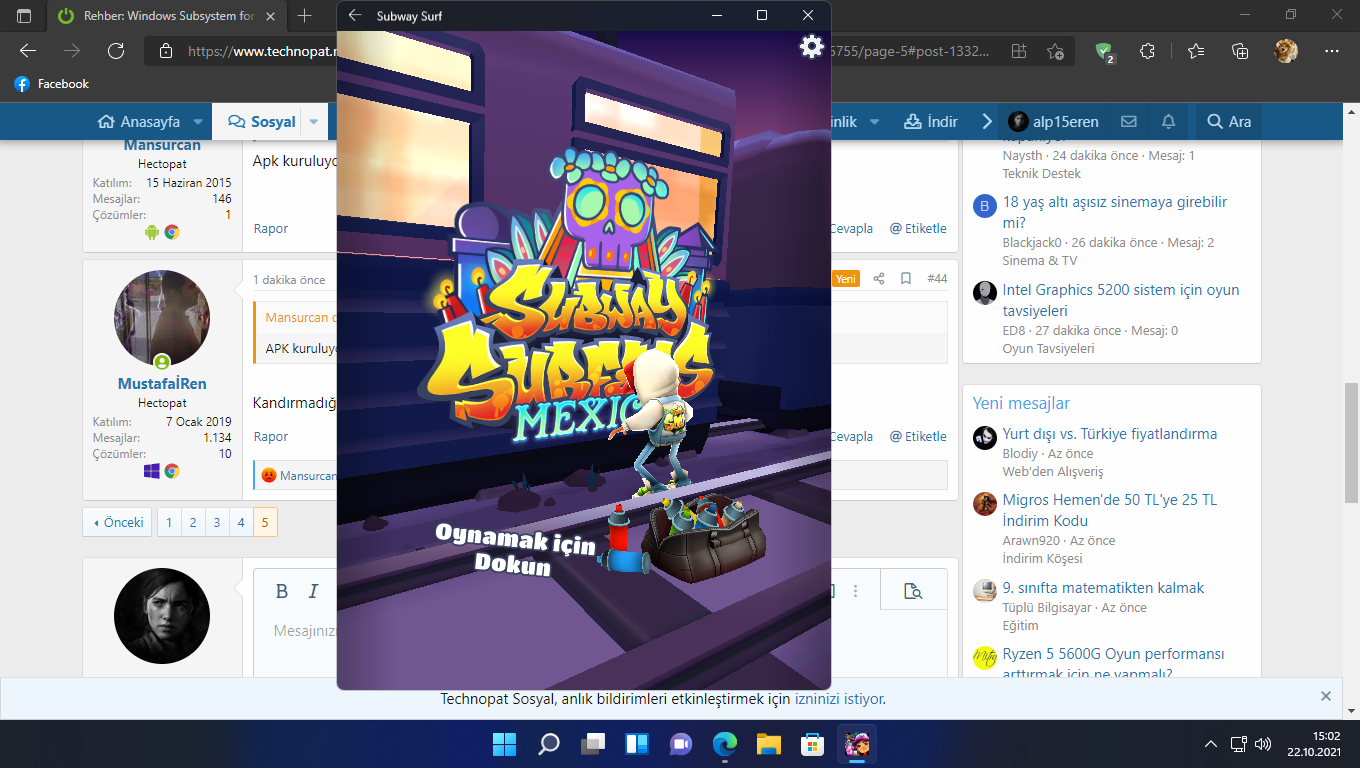The image size is (1360, 768).
Task: Click the back arrow in Subway Surf window
Action: pos(355,16)
